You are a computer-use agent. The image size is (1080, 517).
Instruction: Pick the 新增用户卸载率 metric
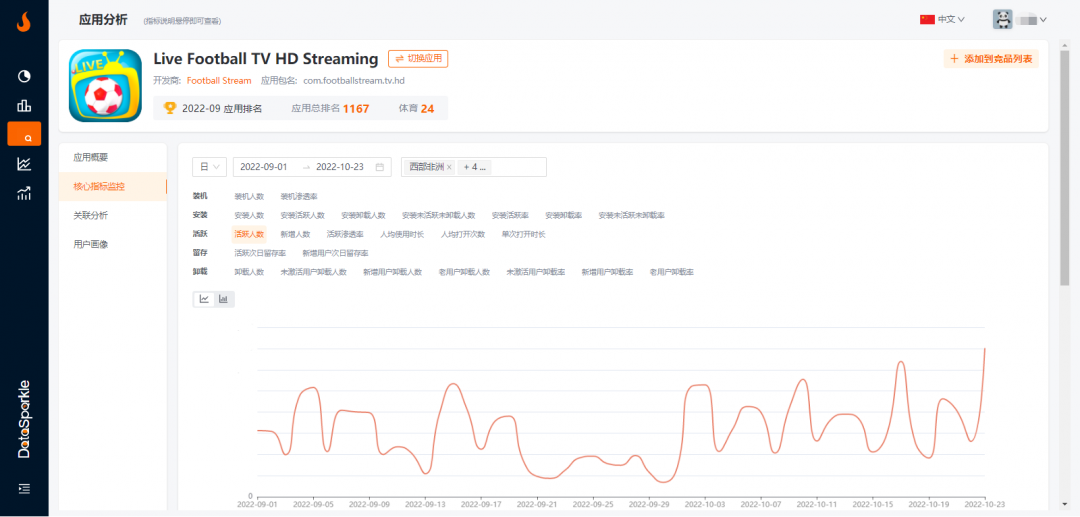608,272
